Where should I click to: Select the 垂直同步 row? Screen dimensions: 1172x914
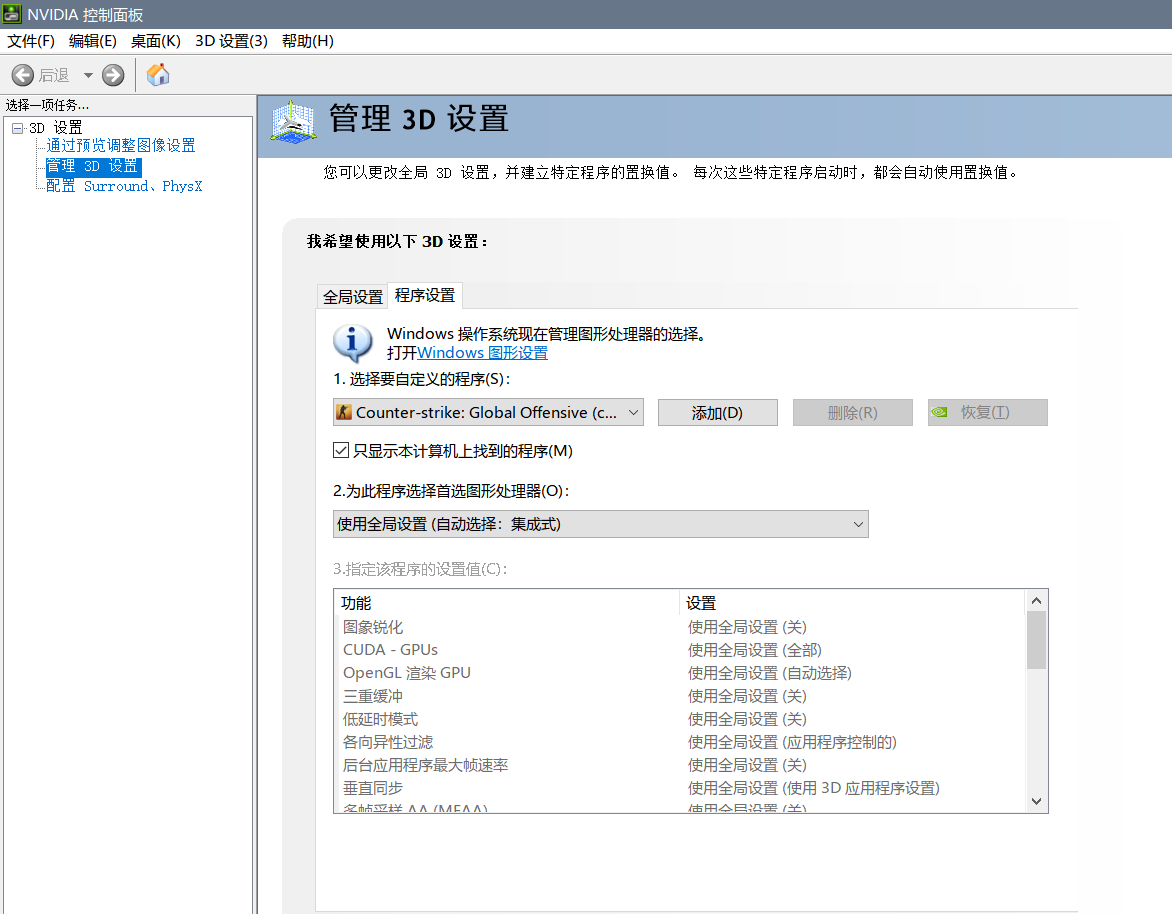[679, 788]
